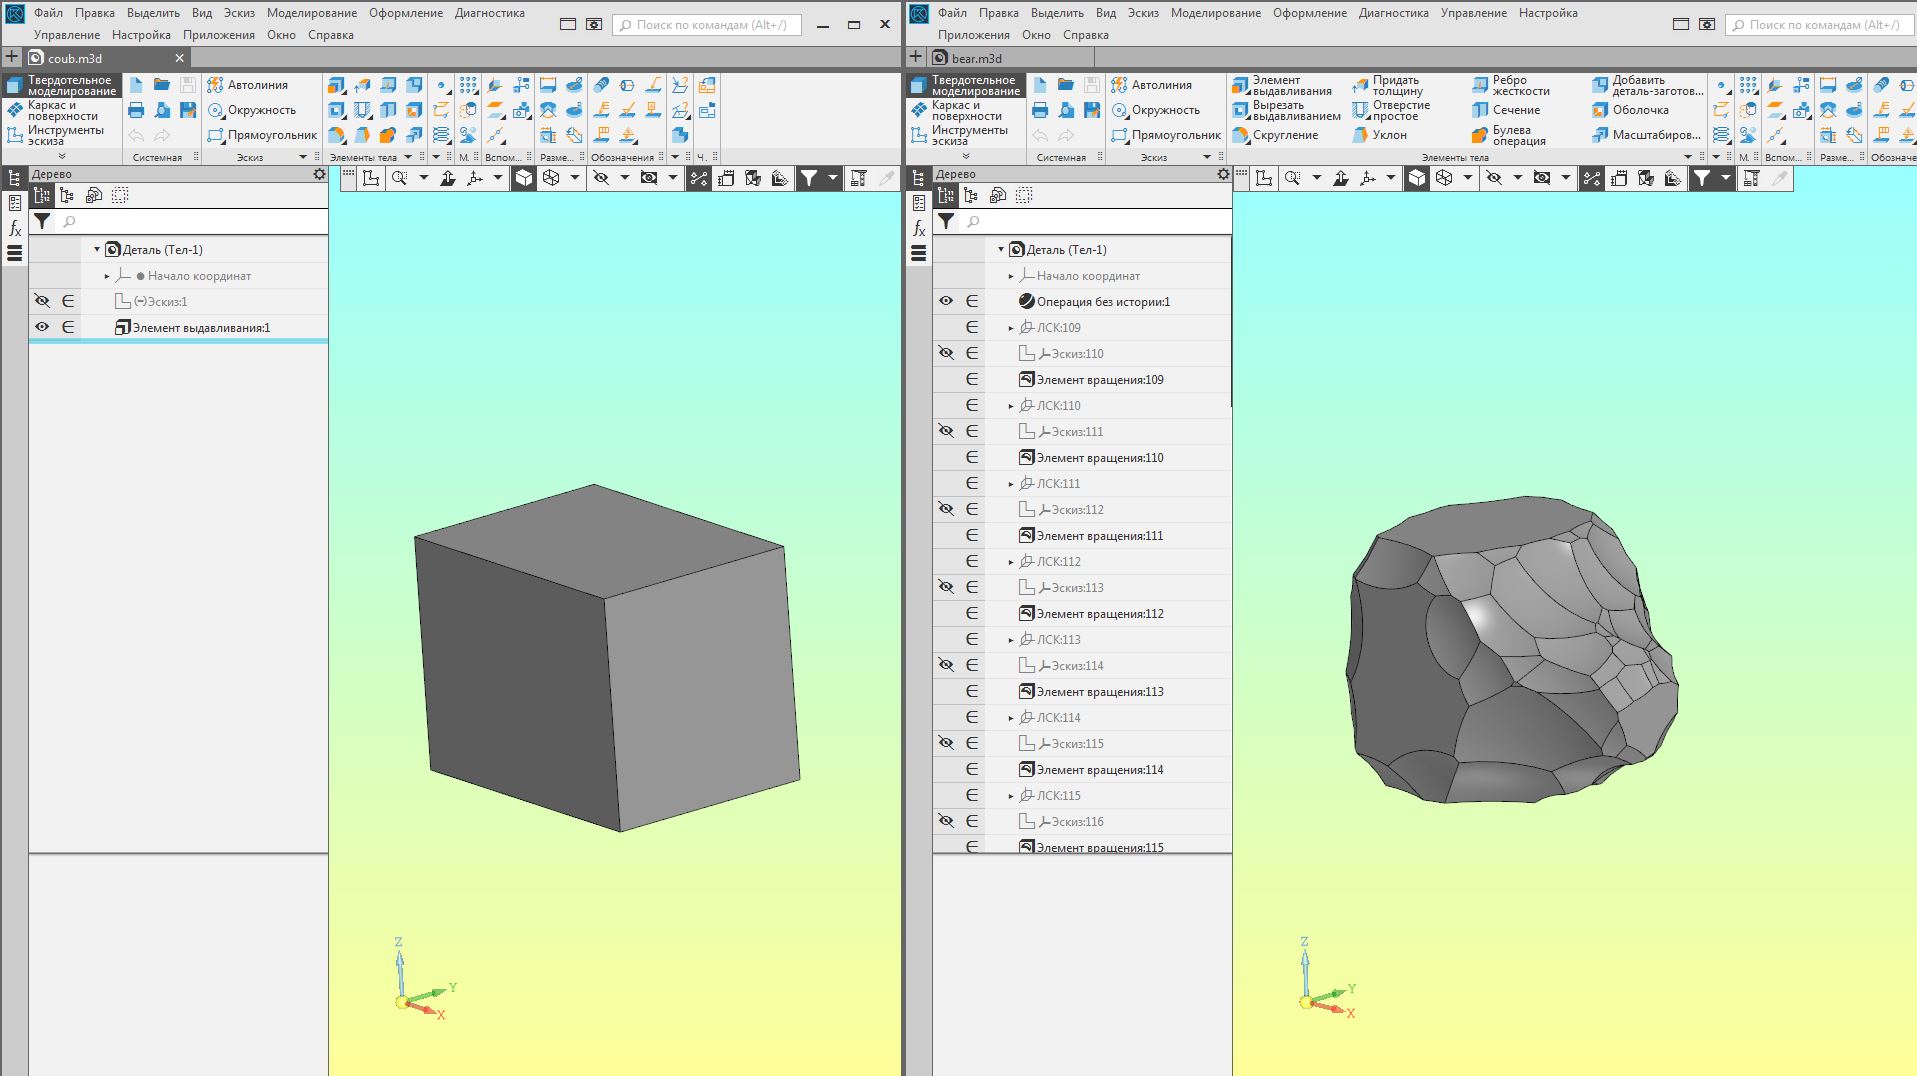The width and height of the screenshot is (1917, 1076).
Task: Click filter funnel icon in bear.m3d view toolbar
Action: point(1701,178)
